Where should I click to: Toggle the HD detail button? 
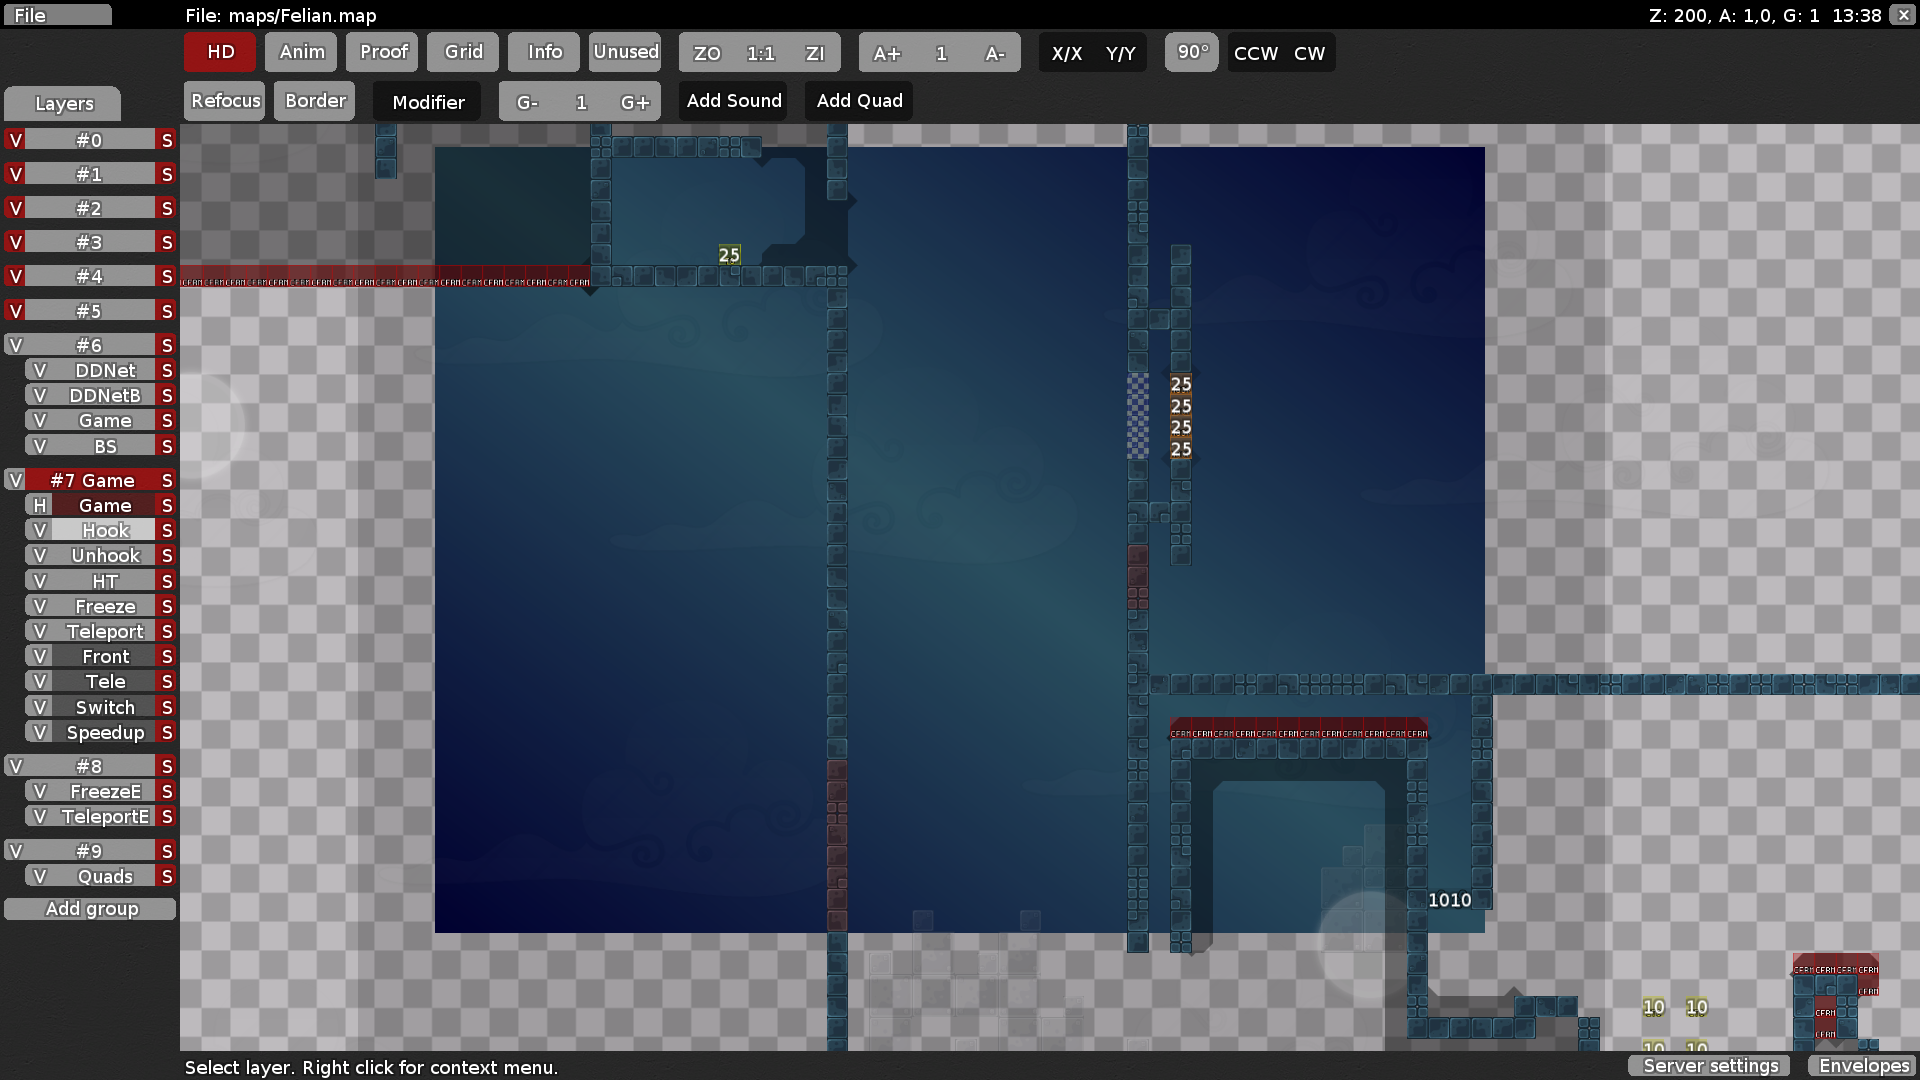coord(220,52)
